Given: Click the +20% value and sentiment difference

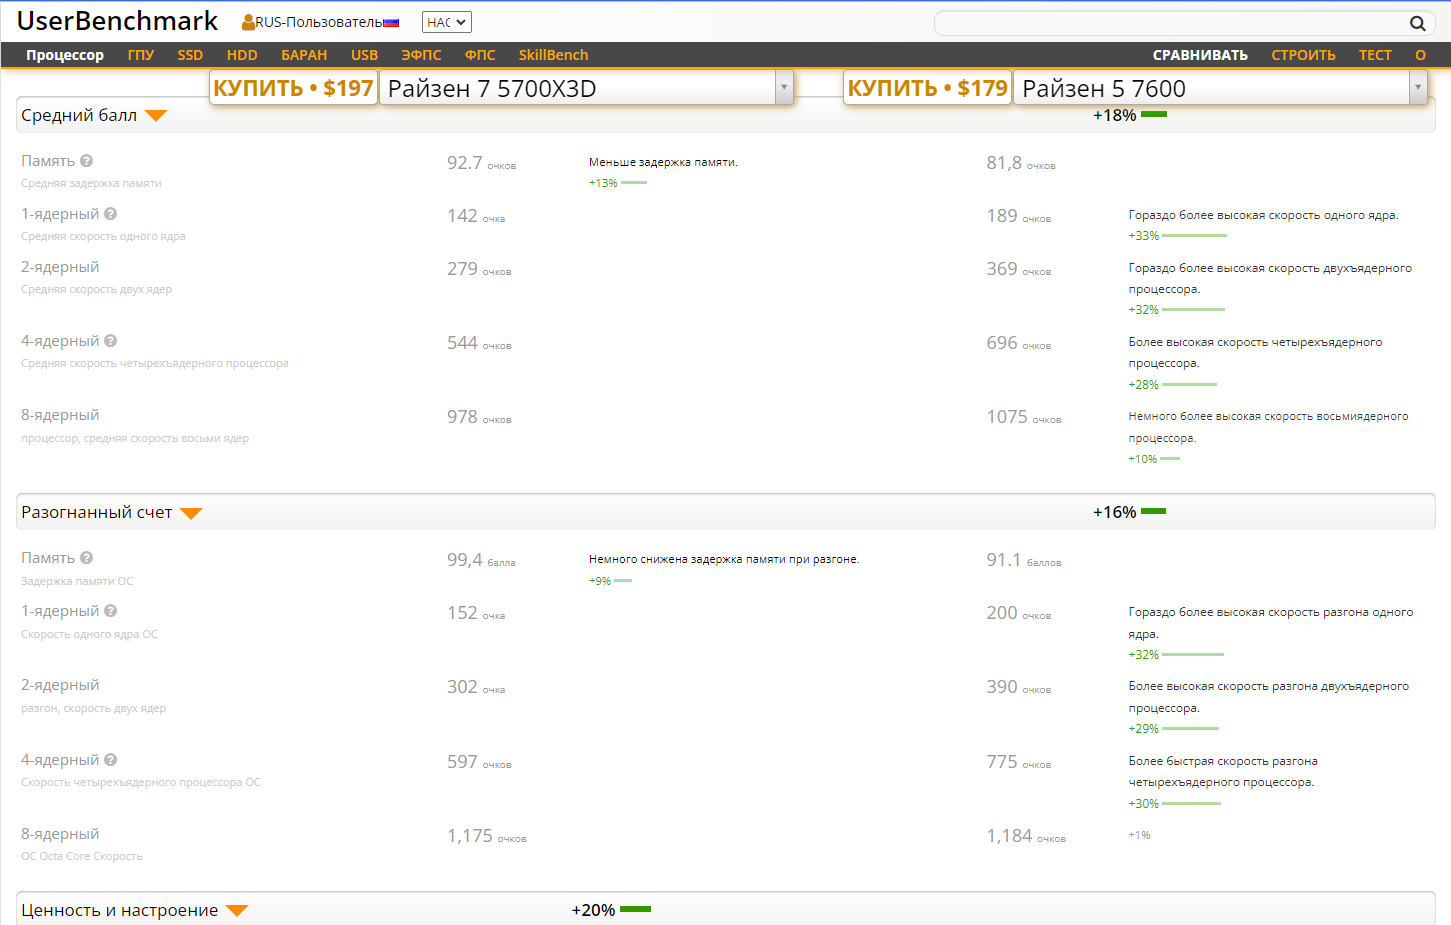Looking at the screenshot, I should [x=593, y=910].
